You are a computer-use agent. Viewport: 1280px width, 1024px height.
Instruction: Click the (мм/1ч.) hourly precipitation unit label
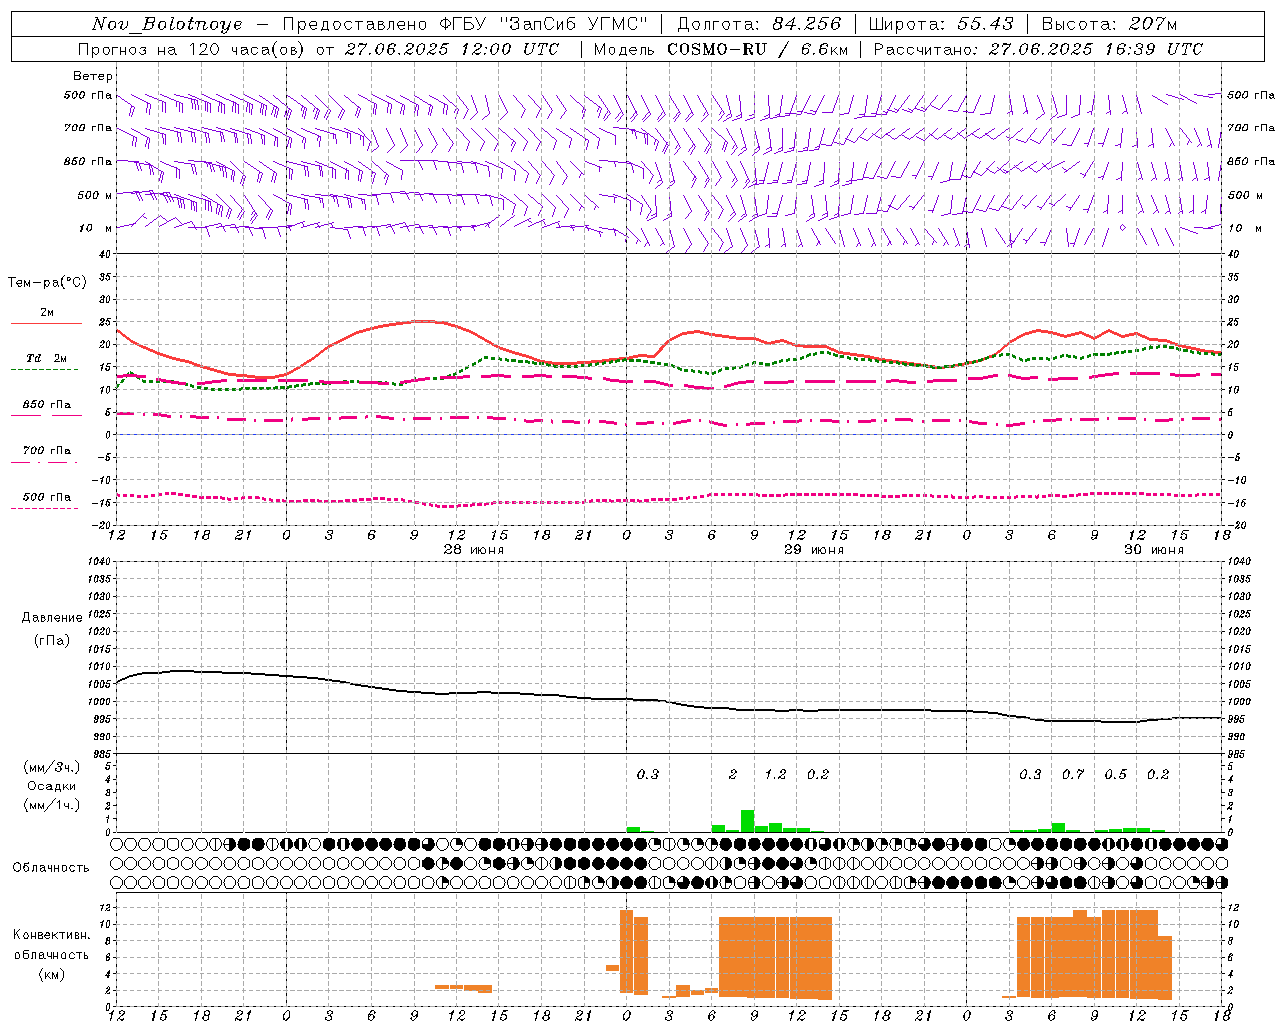tap(52, 805)
